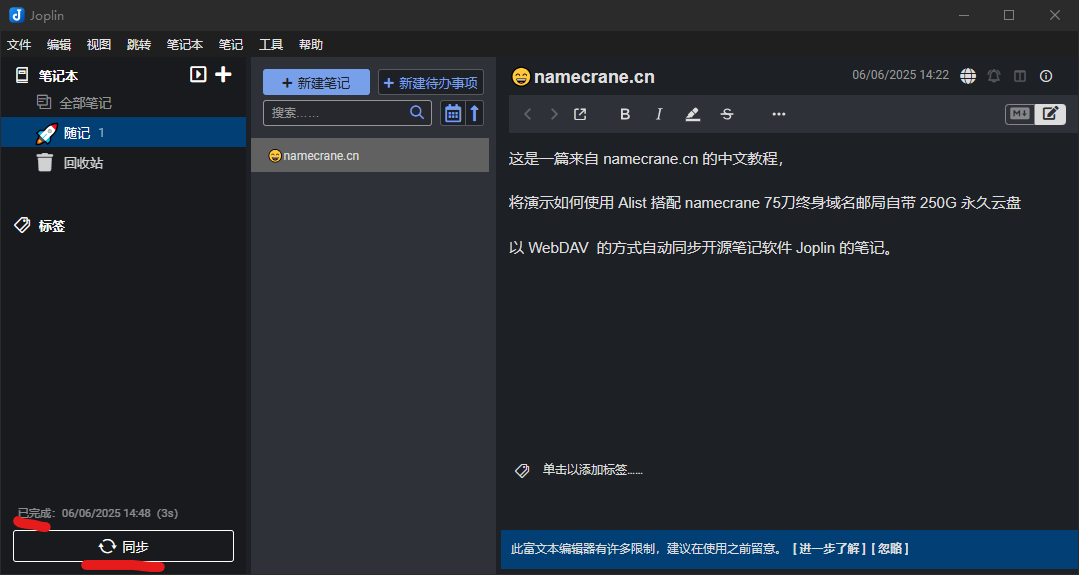Switch to rich text editor toggle
The height and width of the screenshot is (575, 1079).
[1050, 113]
